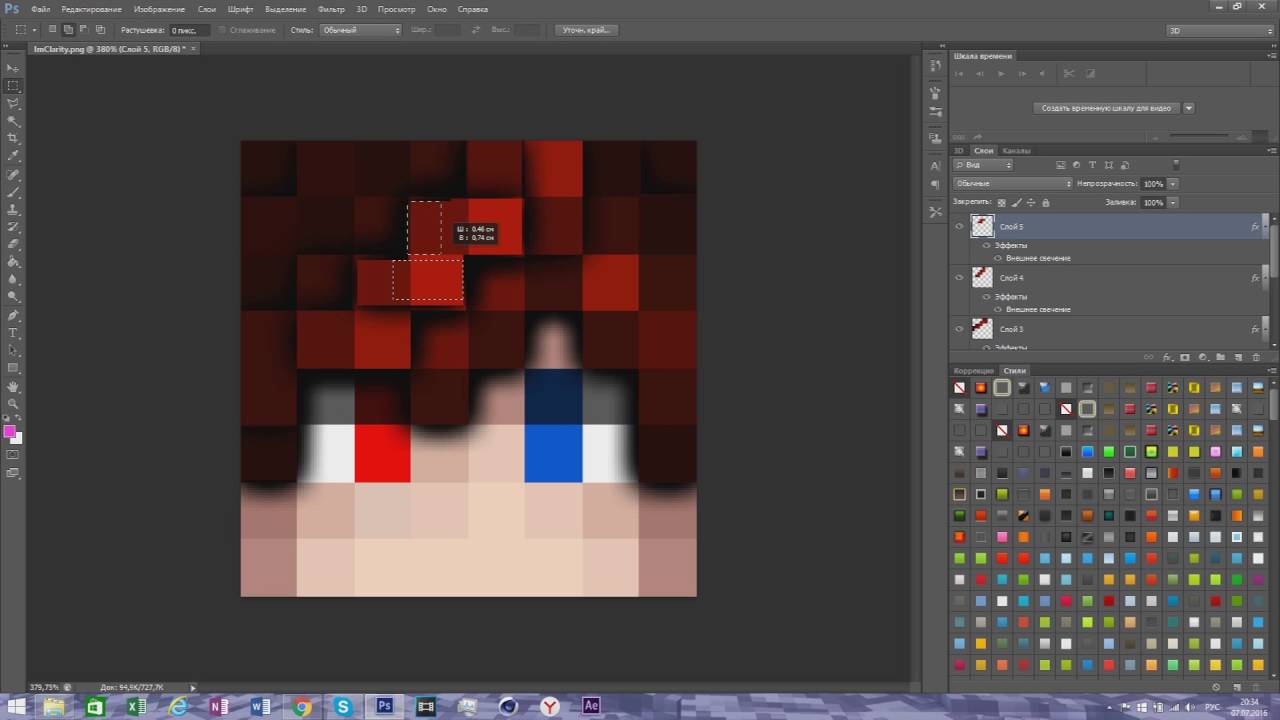The width and height of the screenshot is (1280, 720).
Task: Toggle Внешнее свечение visibility under Слой 4
Action: (x=998, y=309)
